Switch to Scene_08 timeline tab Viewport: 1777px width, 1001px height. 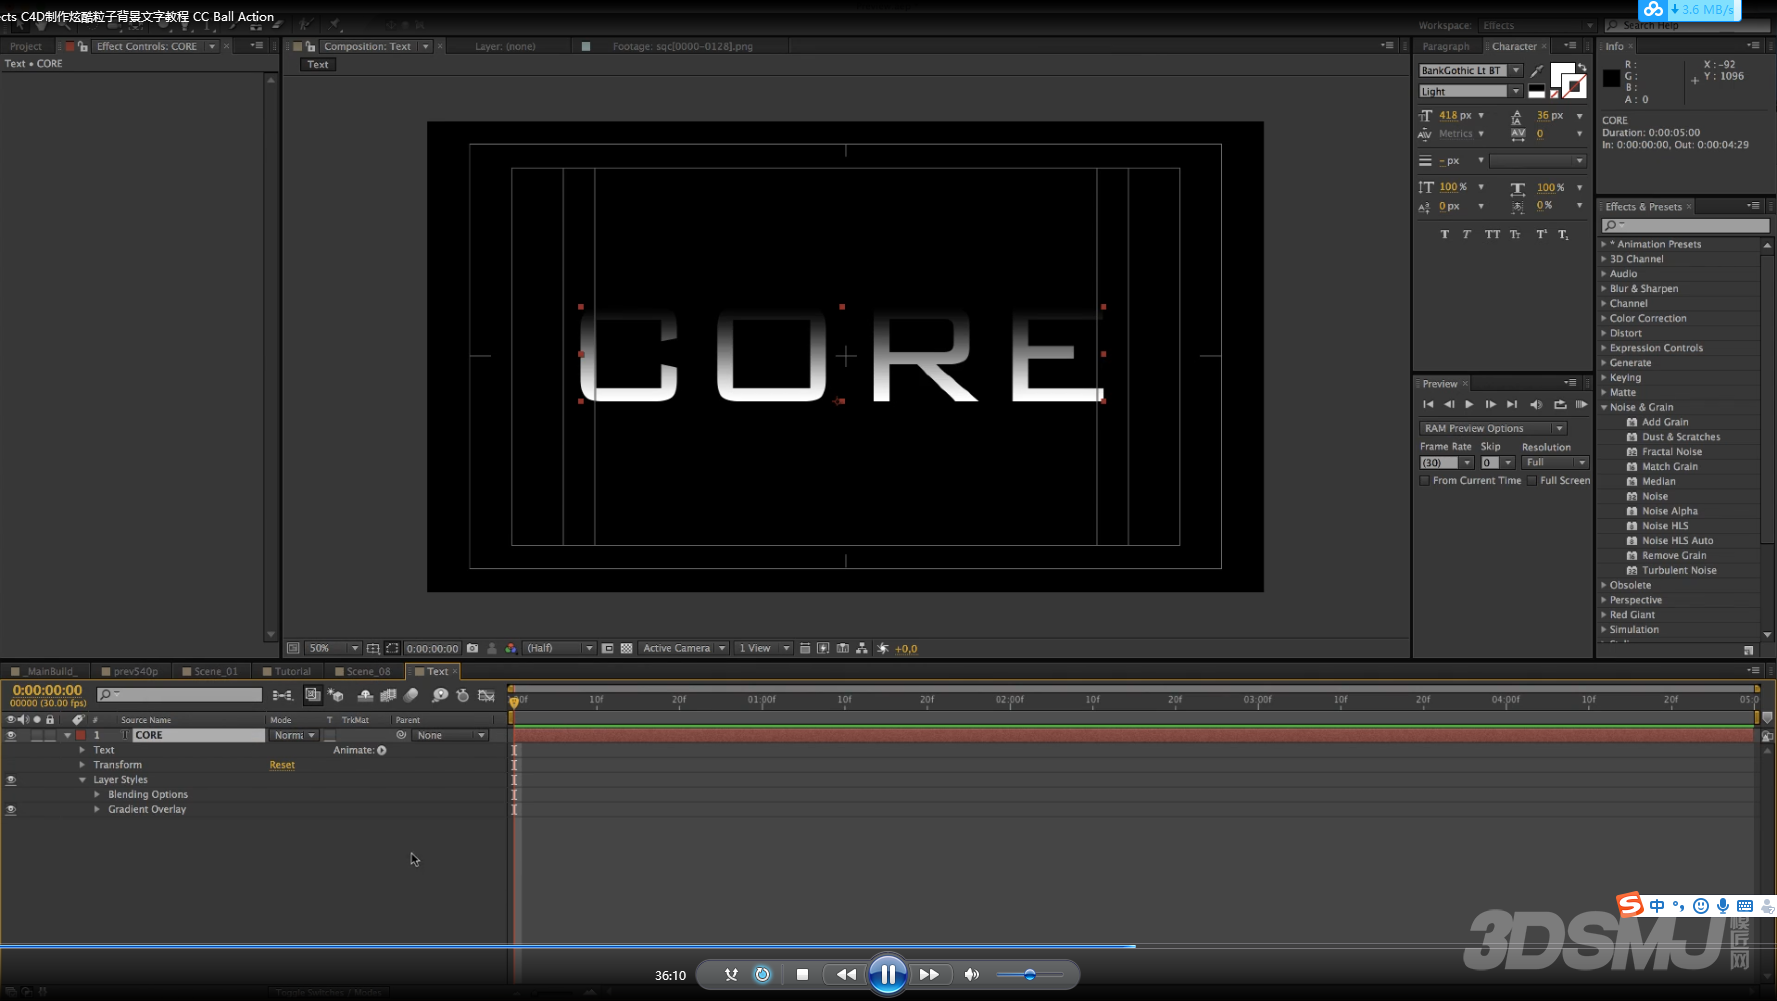coord(368,671)
